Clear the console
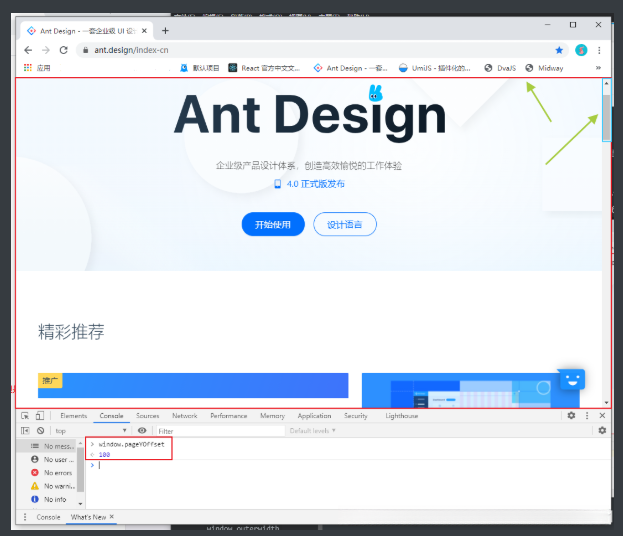Viewport: 623px width, 536px height. coord(41,431)
